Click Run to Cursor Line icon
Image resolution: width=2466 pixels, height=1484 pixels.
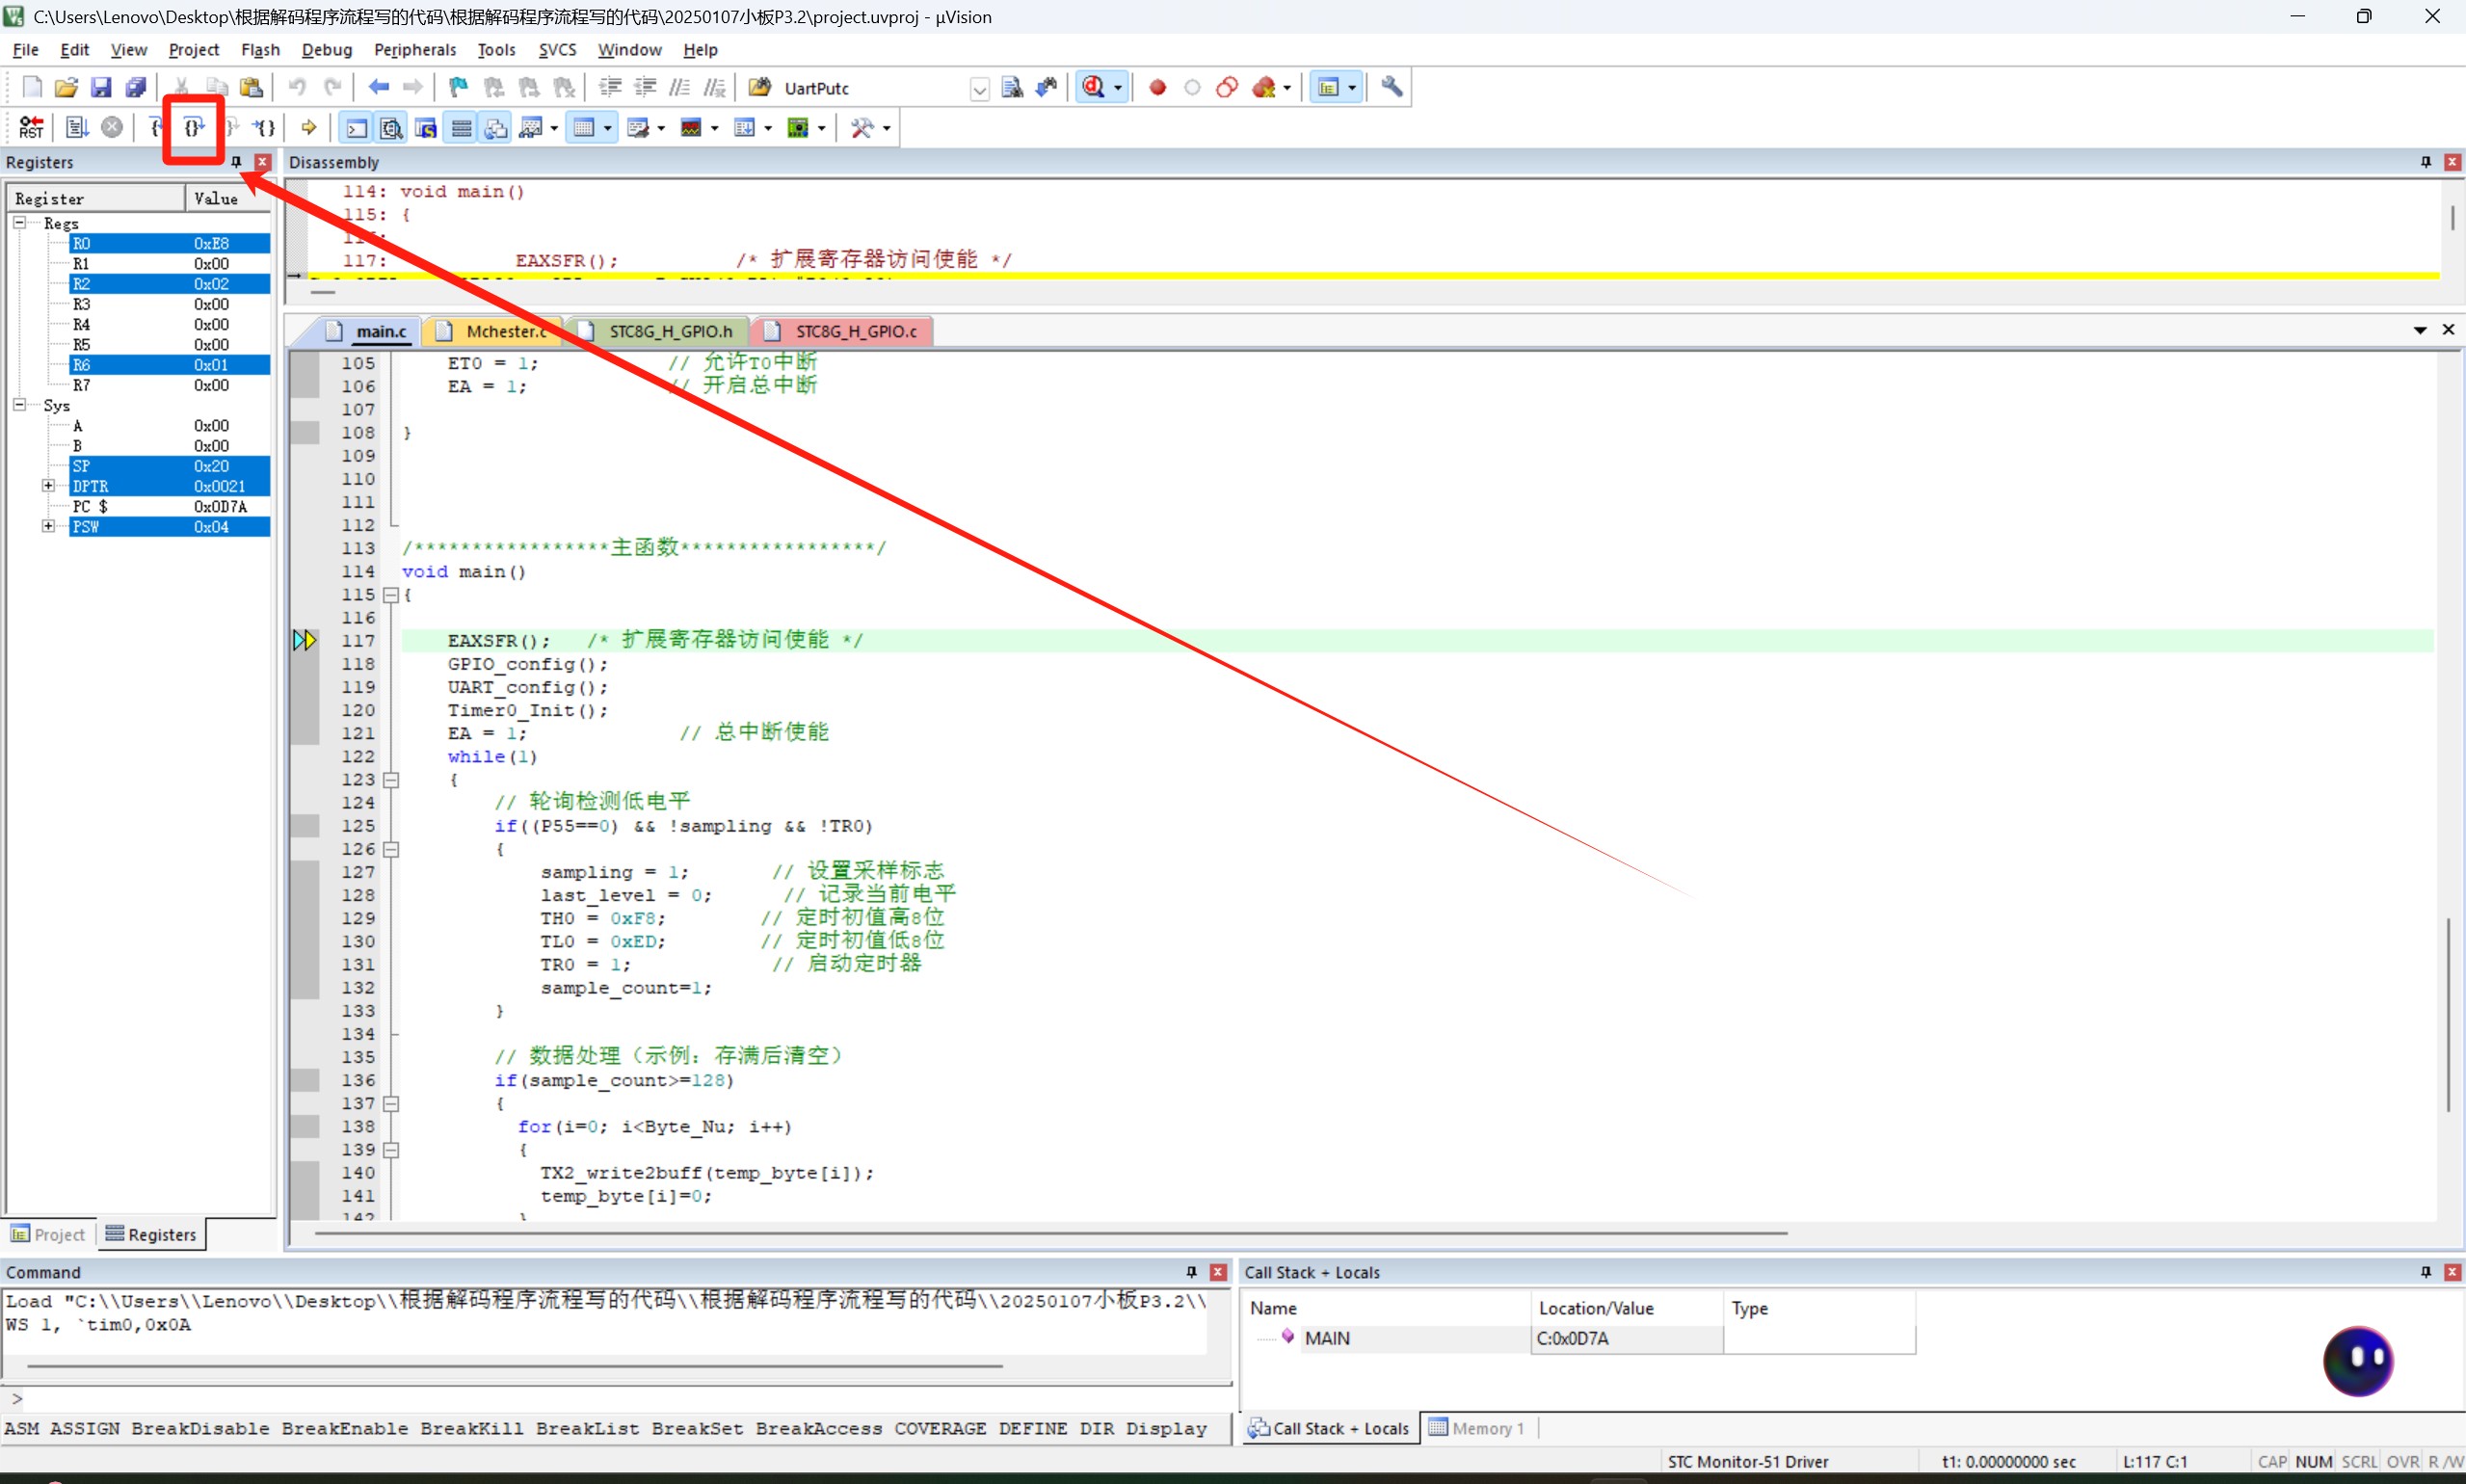pyautogui.click(x=264, y=127)
